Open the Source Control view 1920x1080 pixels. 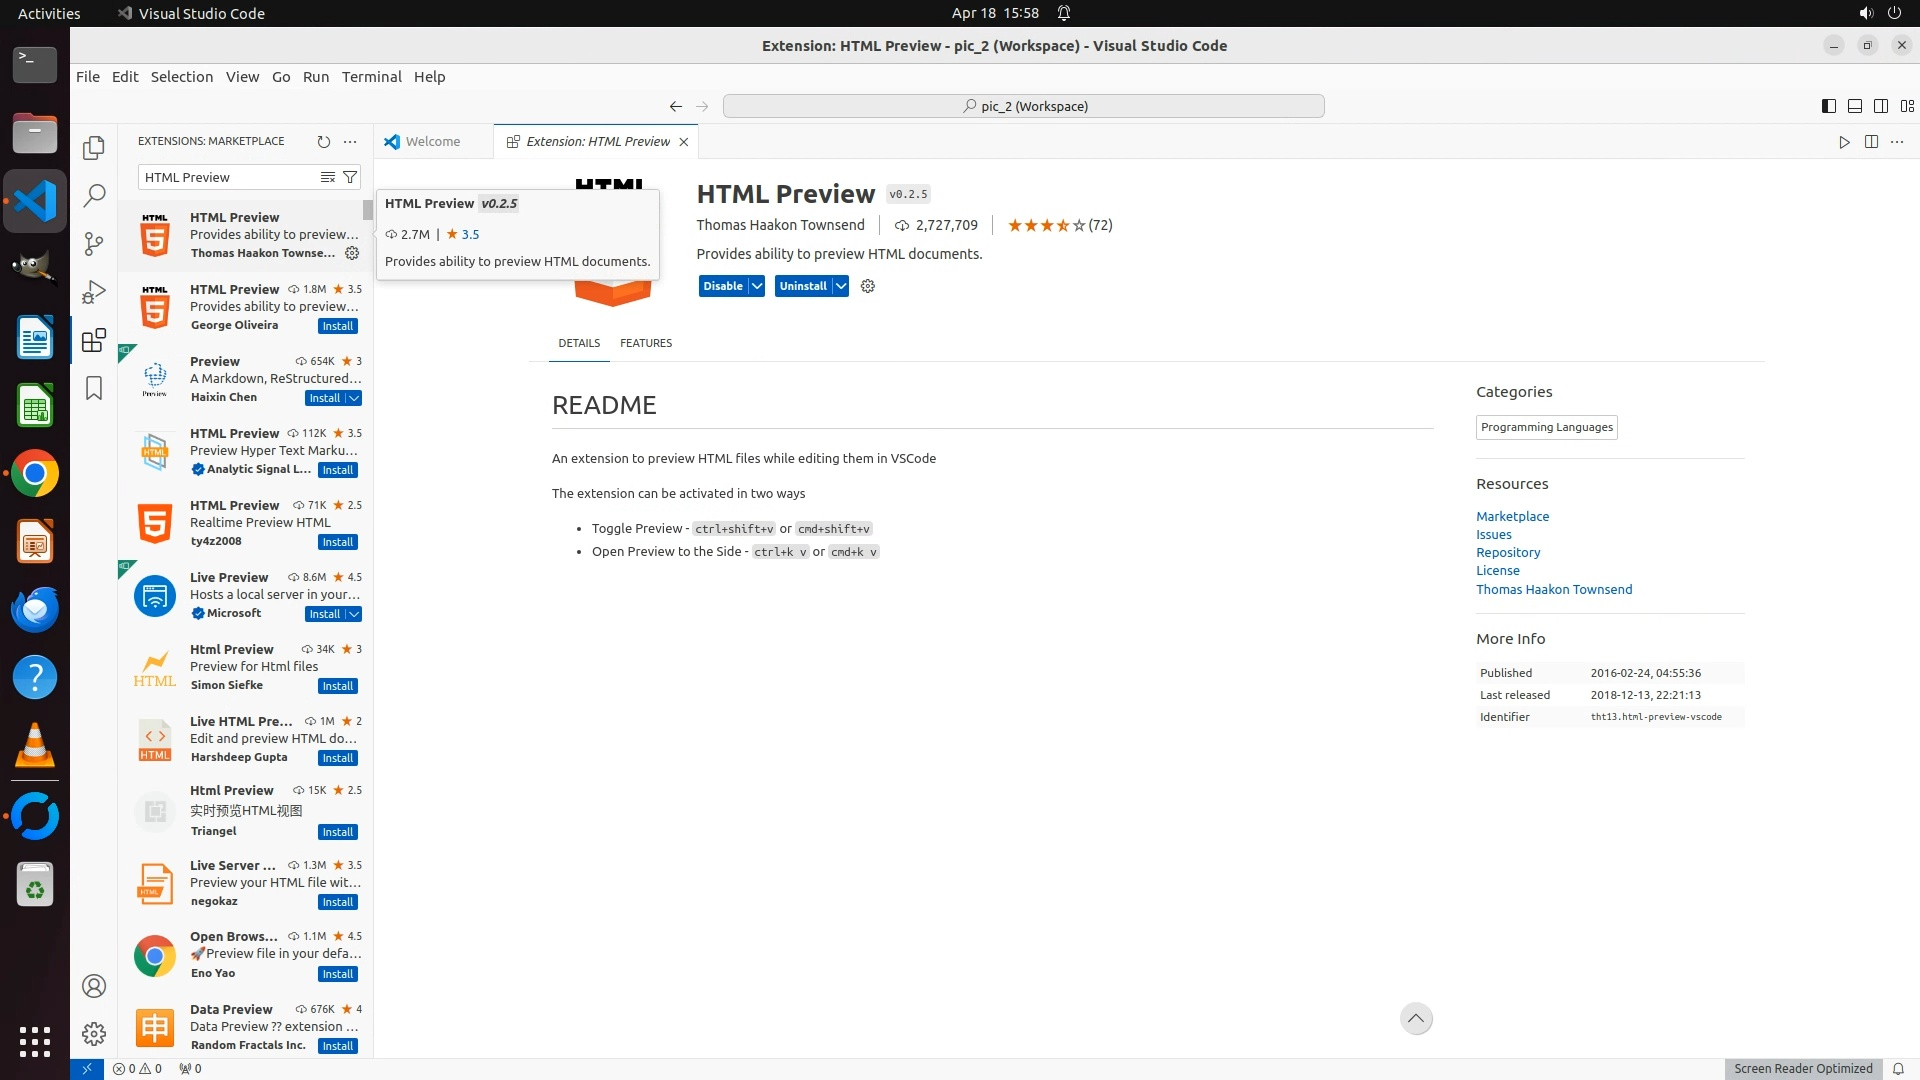(x=94, y=243)
